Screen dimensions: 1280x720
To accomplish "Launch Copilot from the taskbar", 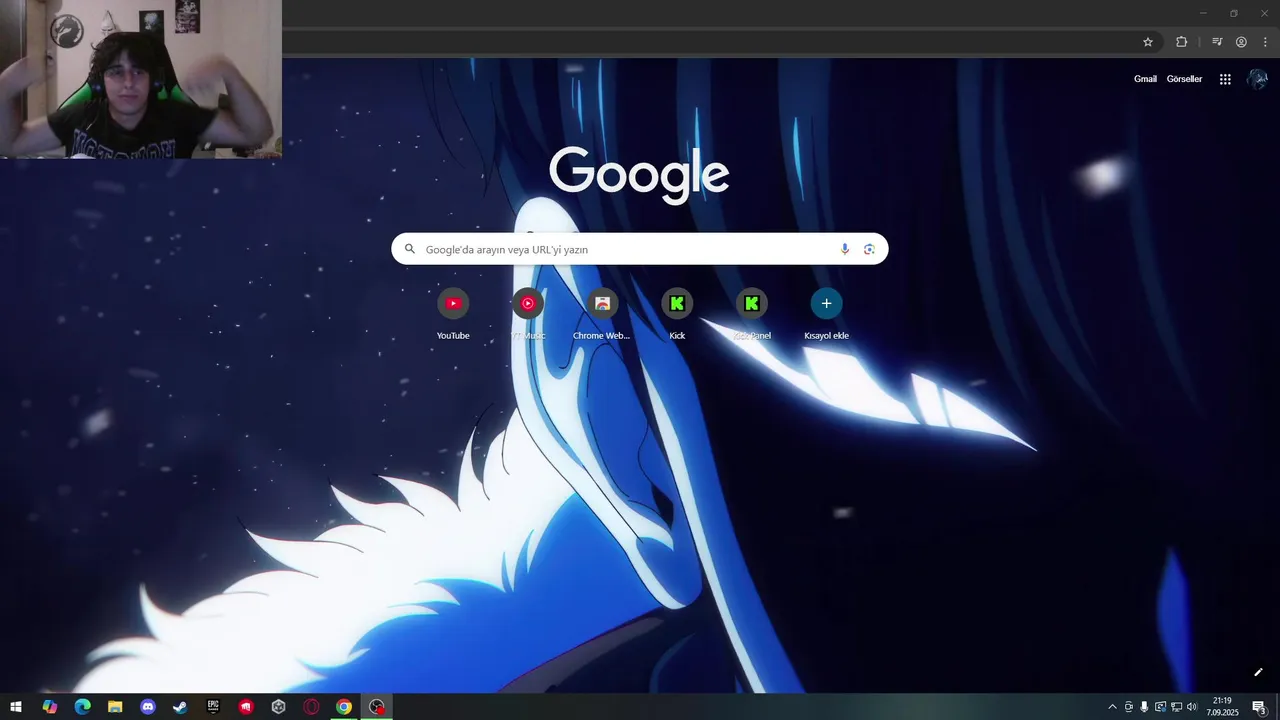I will (x=50, y=707).
